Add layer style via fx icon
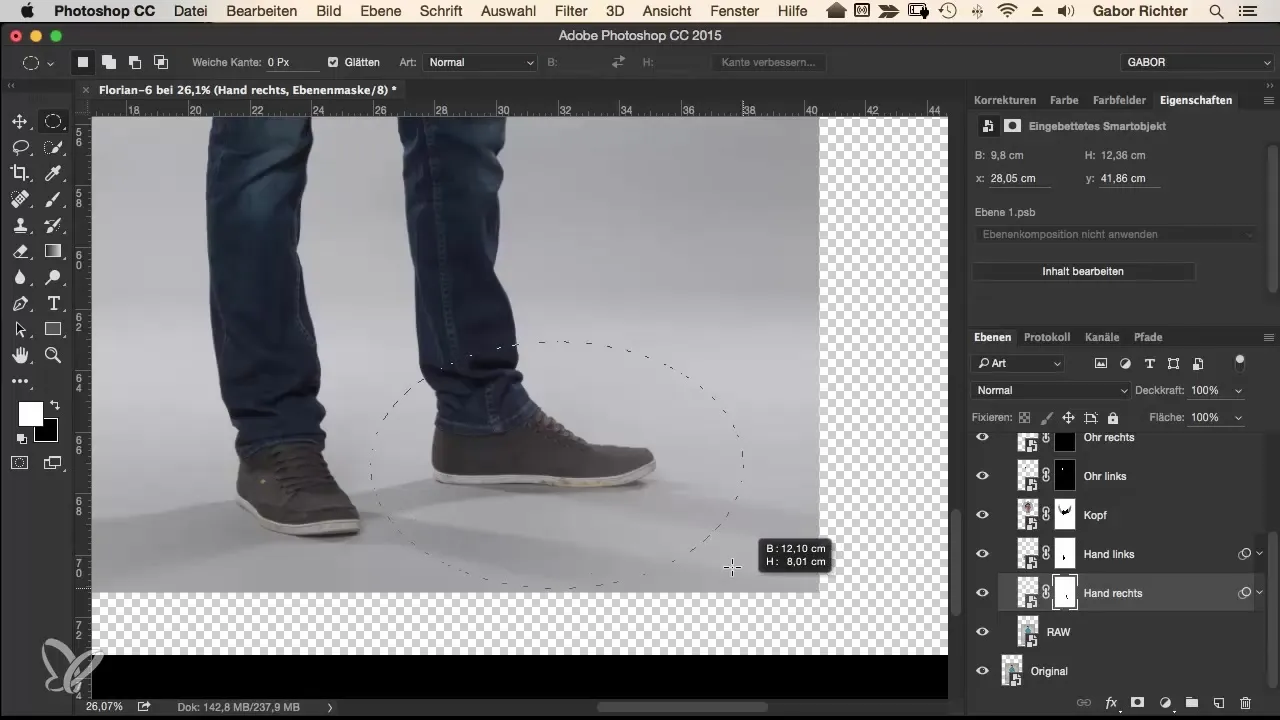This screenshot has height=720, width=1280. pyautogui.click(x=1111, y=703)
